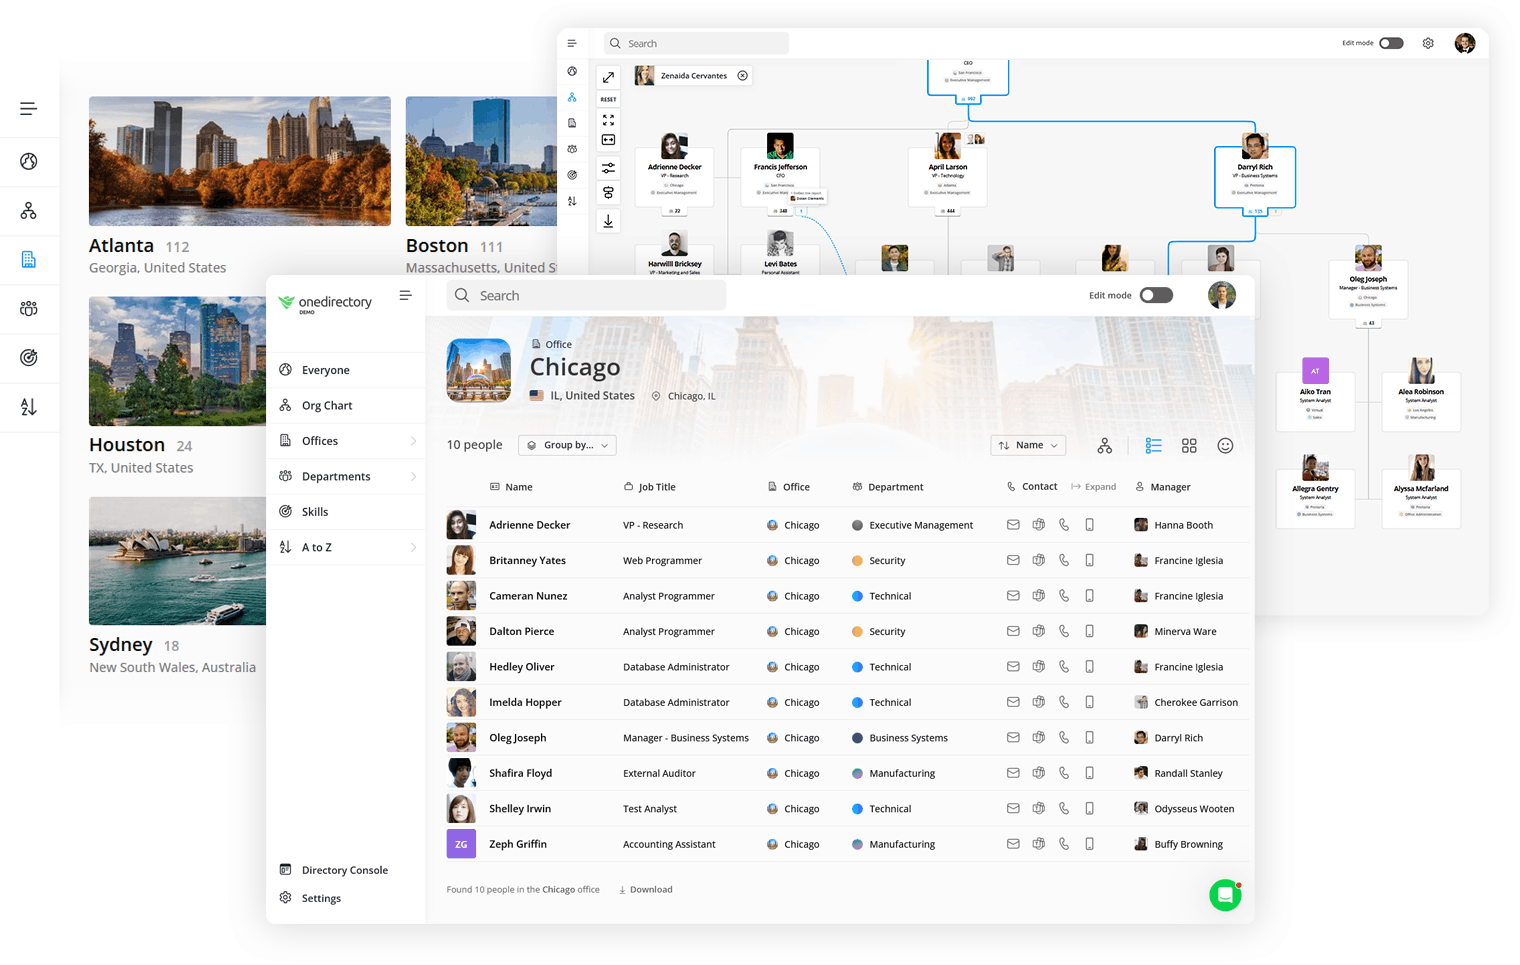Click the Download link
Viewport: 1520px width, 965px height.
pyautogui.click(x=646, y=889)
